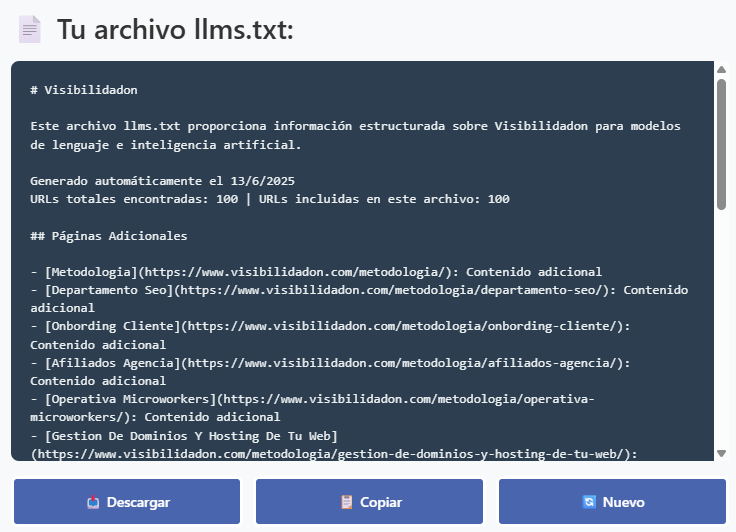The image size is (736, 532).
Task: Click the 'de lenguaje e inteligencia artificial.' line
Action: tap(166, 145)
